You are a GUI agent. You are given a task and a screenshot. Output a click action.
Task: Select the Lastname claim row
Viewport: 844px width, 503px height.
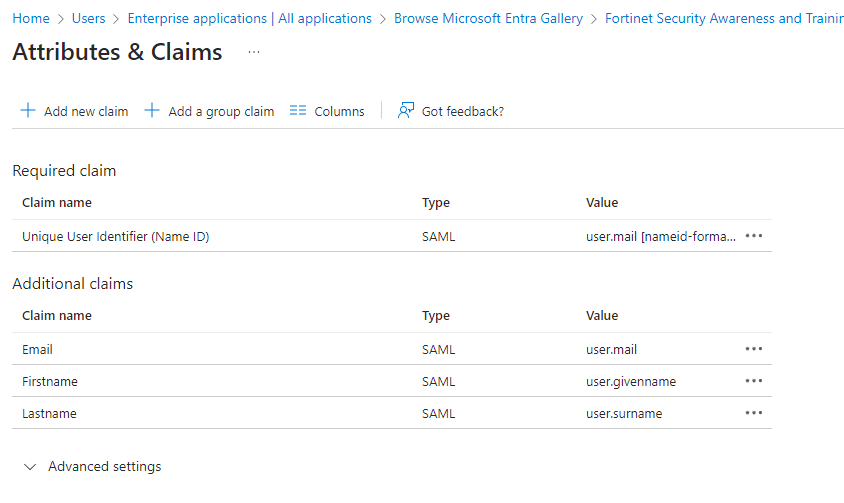tap(50, 414)
